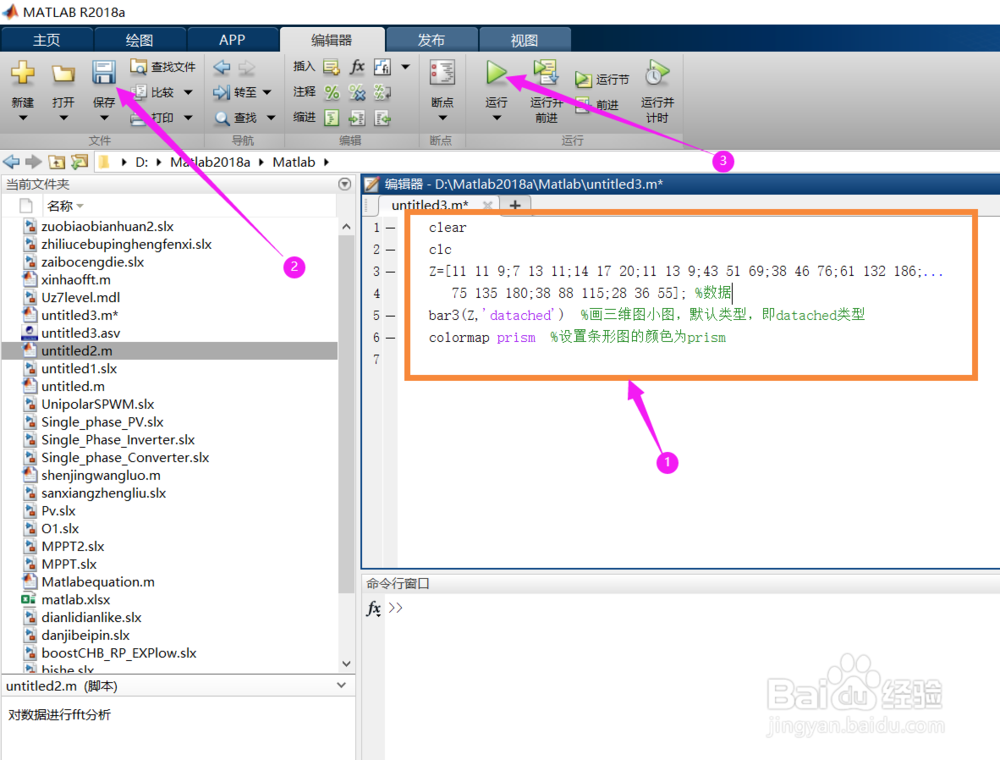
Task: Apply smart indent icon
Action: 332,118
